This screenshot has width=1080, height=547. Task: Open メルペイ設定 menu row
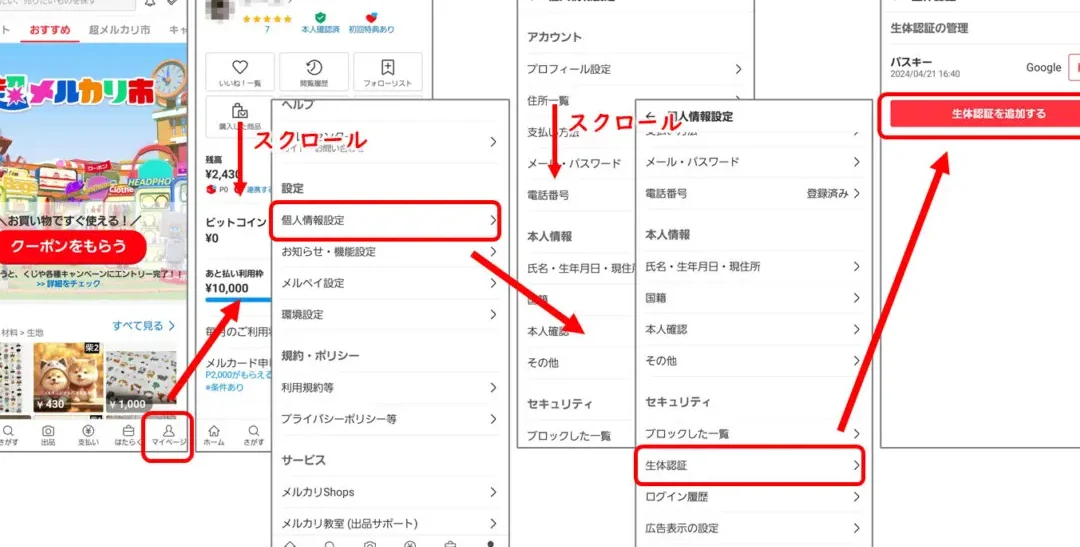coord(389,283)
